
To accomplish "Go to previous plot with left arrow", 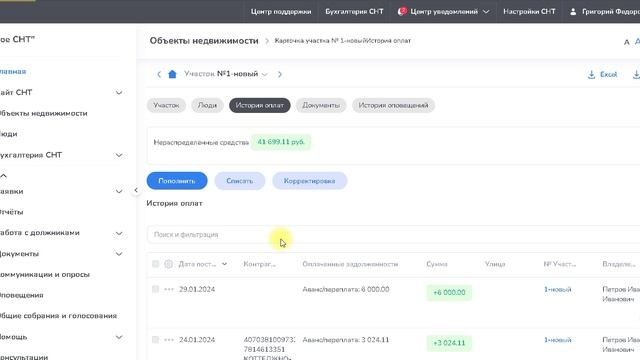I will click(159, 74).
